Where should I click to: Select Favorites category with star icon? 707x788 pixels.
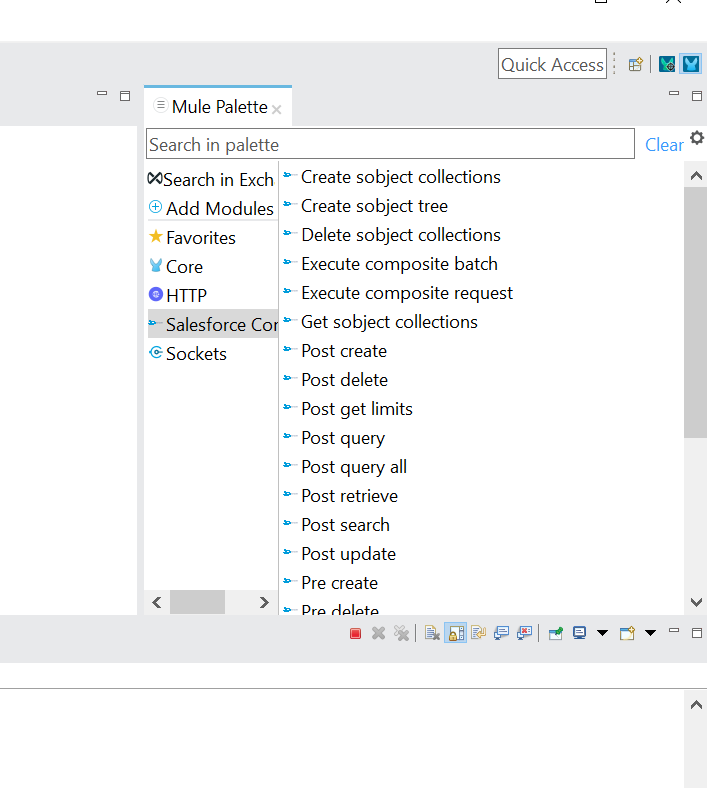pos(200,238)
